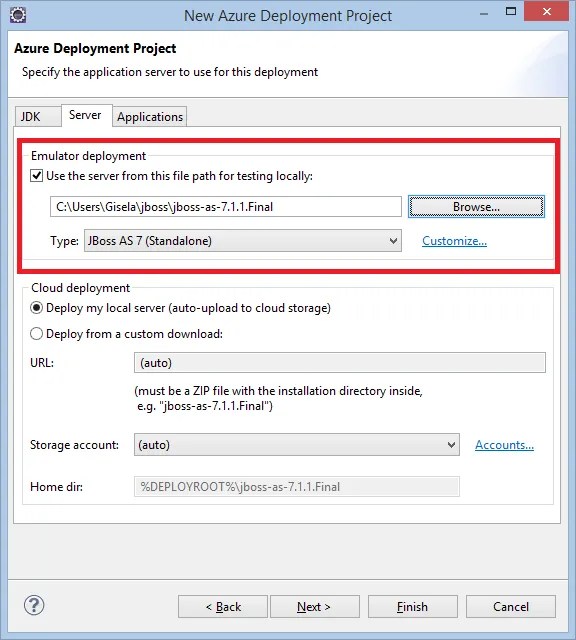Click the Eclipse gear icon in title bar
The image size is (576, 640).
click(x=18, y=15)
